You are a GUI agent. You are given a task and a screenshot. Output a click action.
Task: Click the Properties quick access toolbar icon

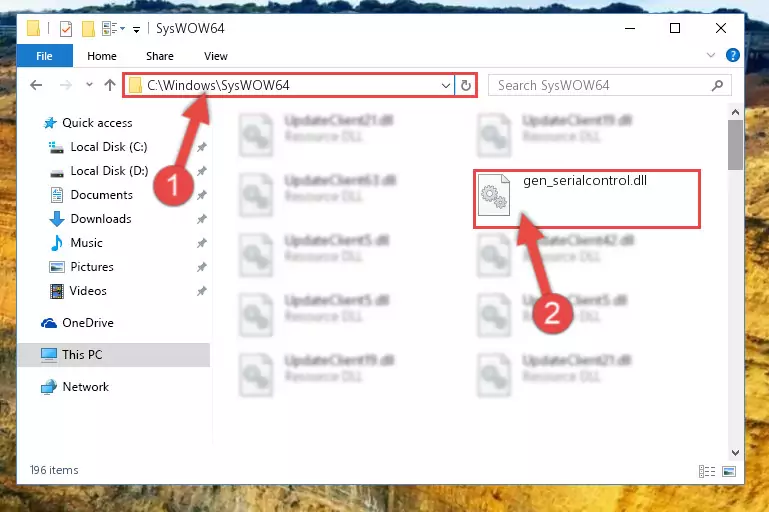[66, 29]
